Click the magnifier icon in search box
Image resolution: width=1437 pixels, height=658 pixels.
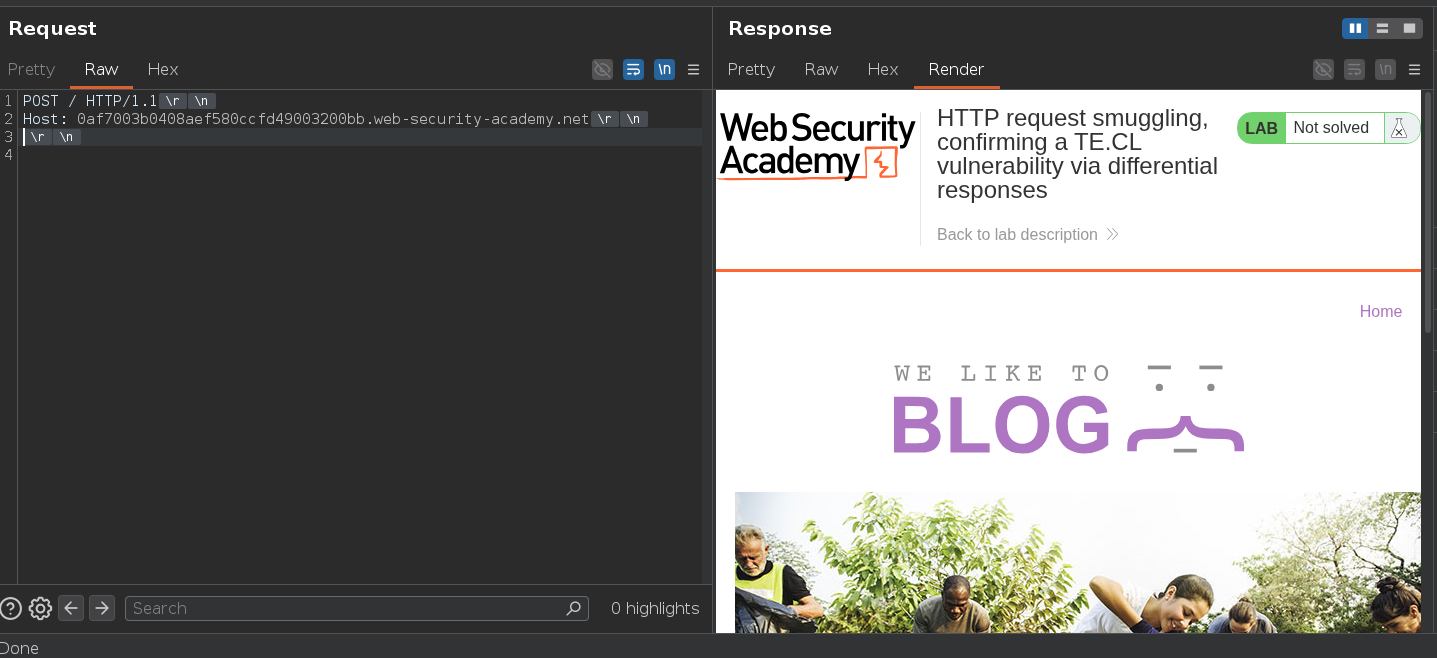(x=574, y=608)
